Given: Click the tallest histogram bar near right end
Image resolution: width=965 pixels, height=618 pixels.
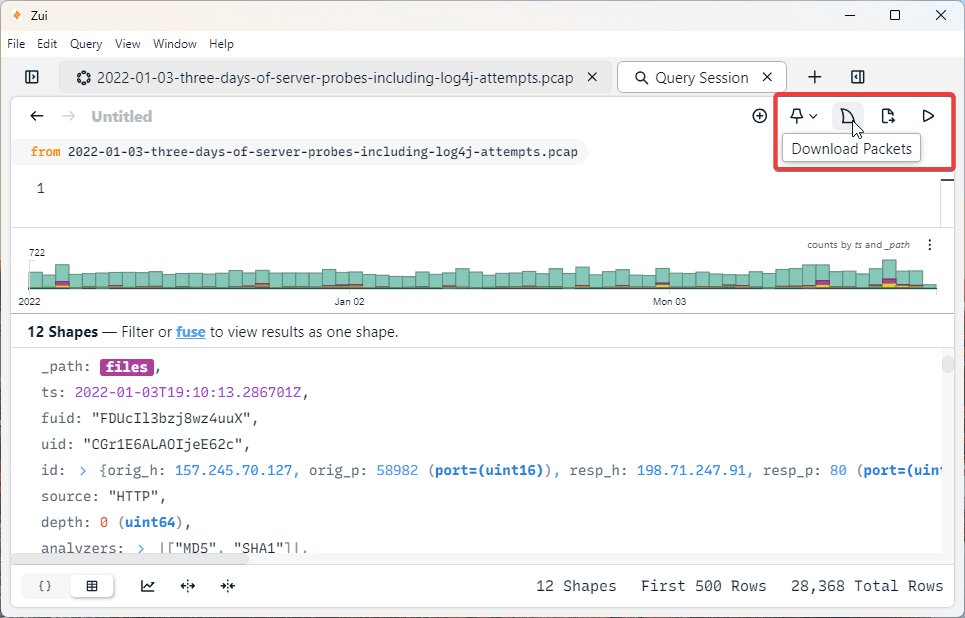Looking at the screenshot, I should point(889,274).
